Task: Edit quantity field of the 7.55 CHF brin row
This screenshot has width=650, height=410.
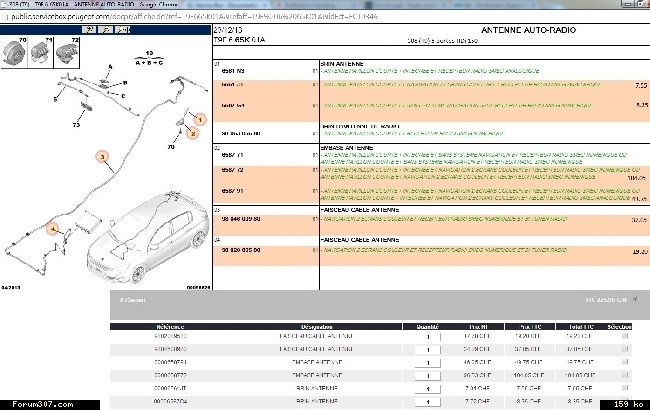Action: [428, 389]
